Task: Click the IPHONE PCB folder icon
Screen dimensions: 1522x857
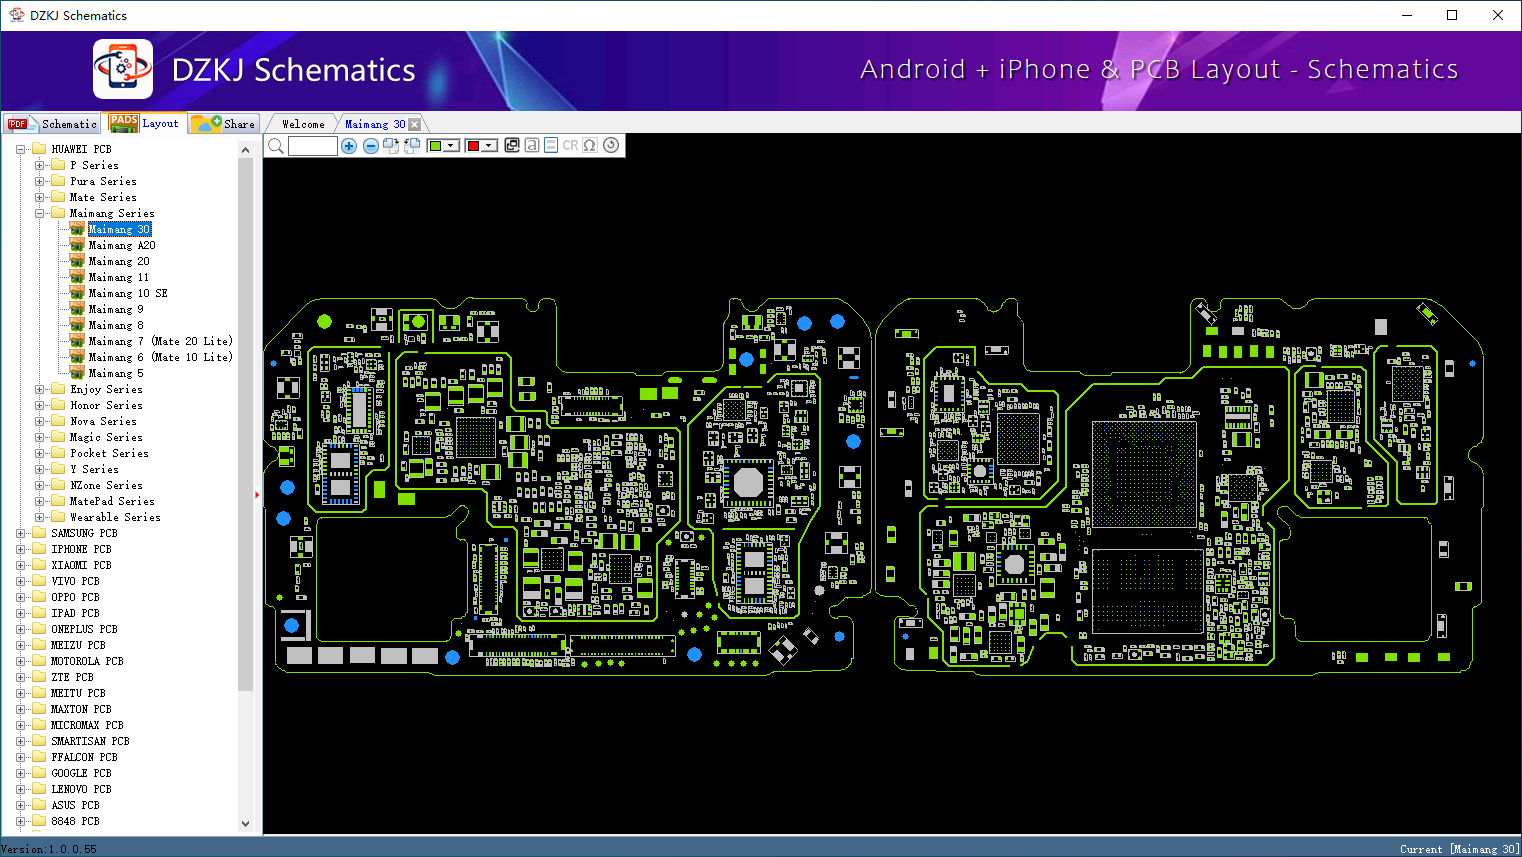Action: click(39, 549)
